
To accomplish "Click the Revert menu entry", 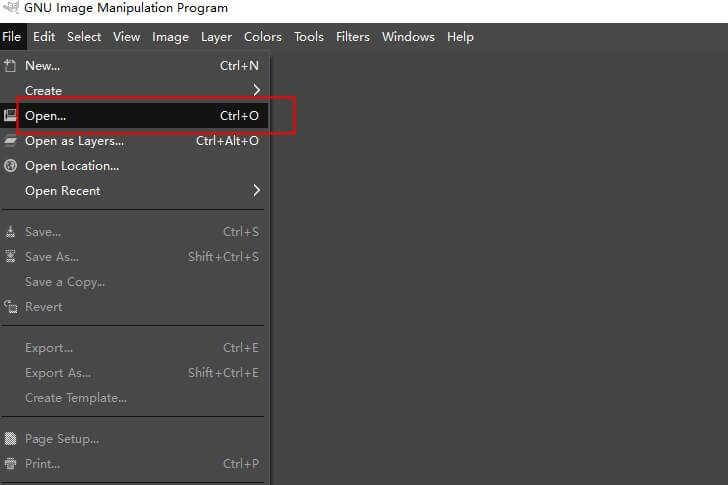I will point(134,307).
